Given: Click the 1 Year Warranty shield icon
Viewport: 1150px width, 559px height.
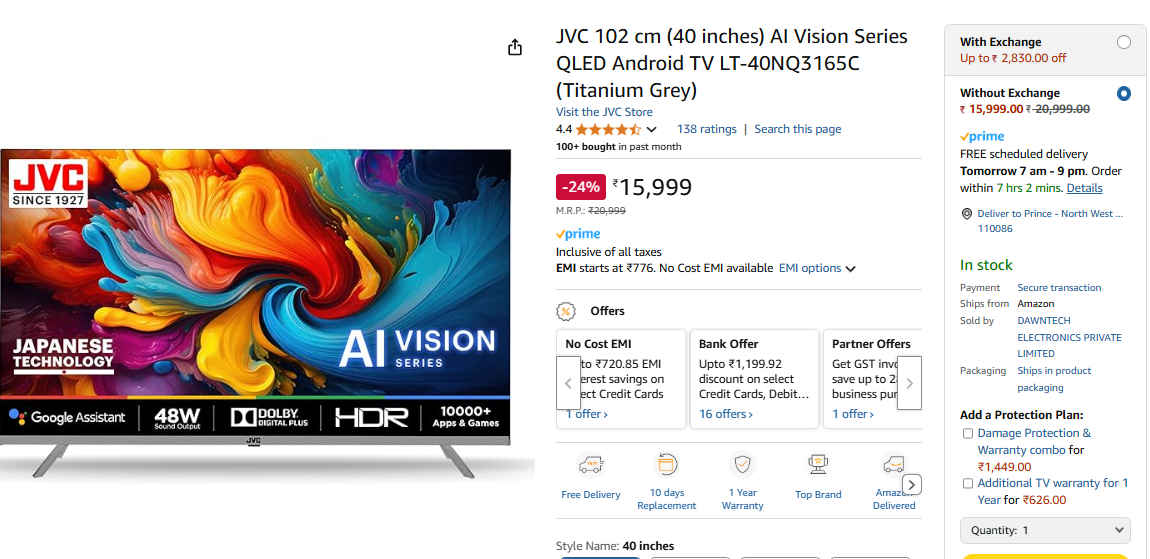Looking at the screenshot, I should pos(742,464).
